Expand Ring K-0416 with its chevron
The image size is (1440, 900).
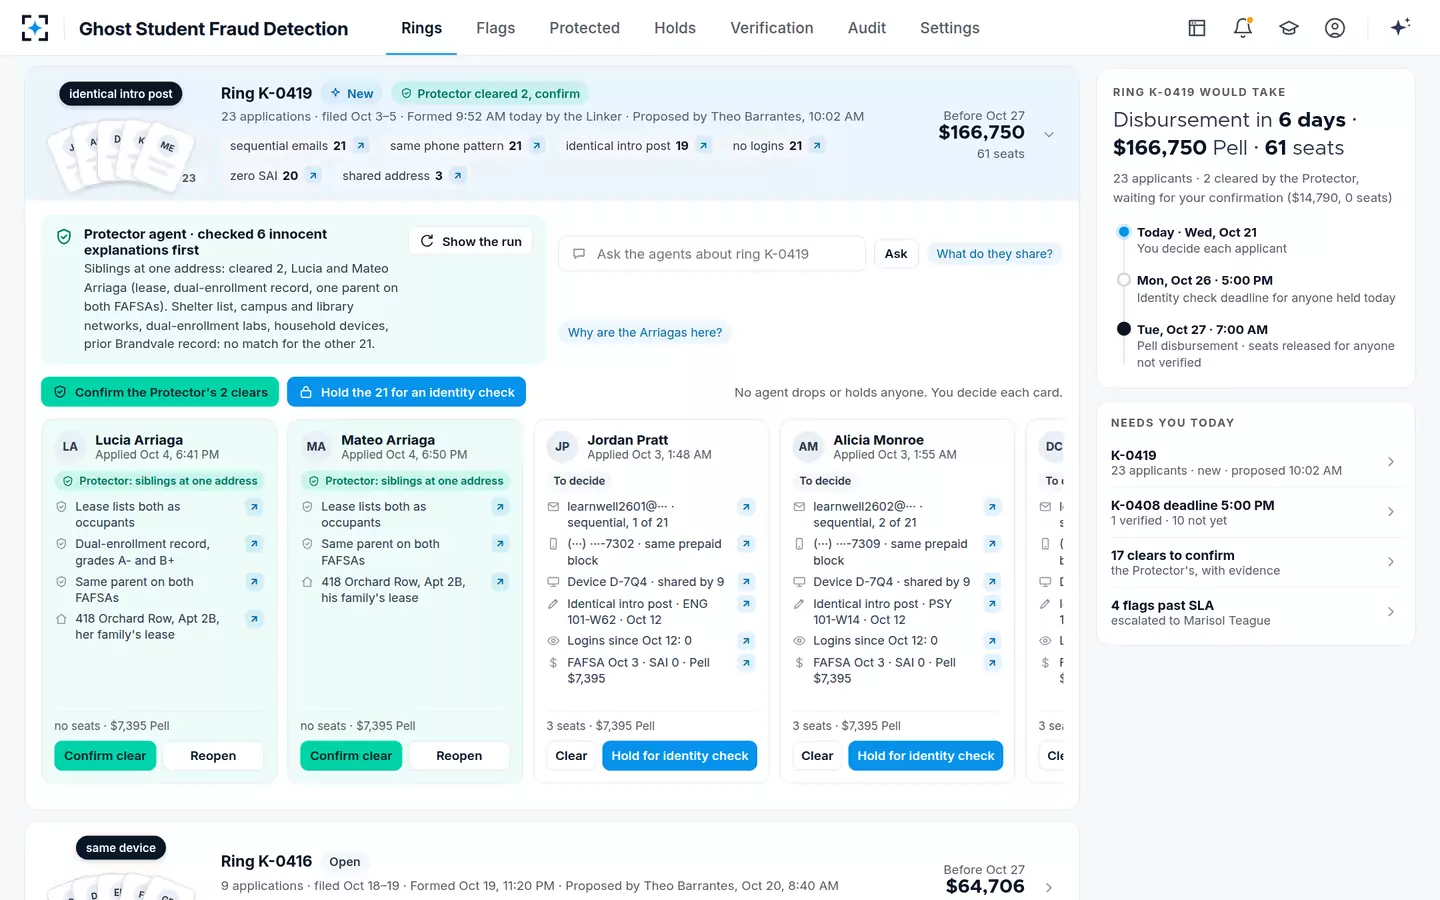tap(1049, 887)
